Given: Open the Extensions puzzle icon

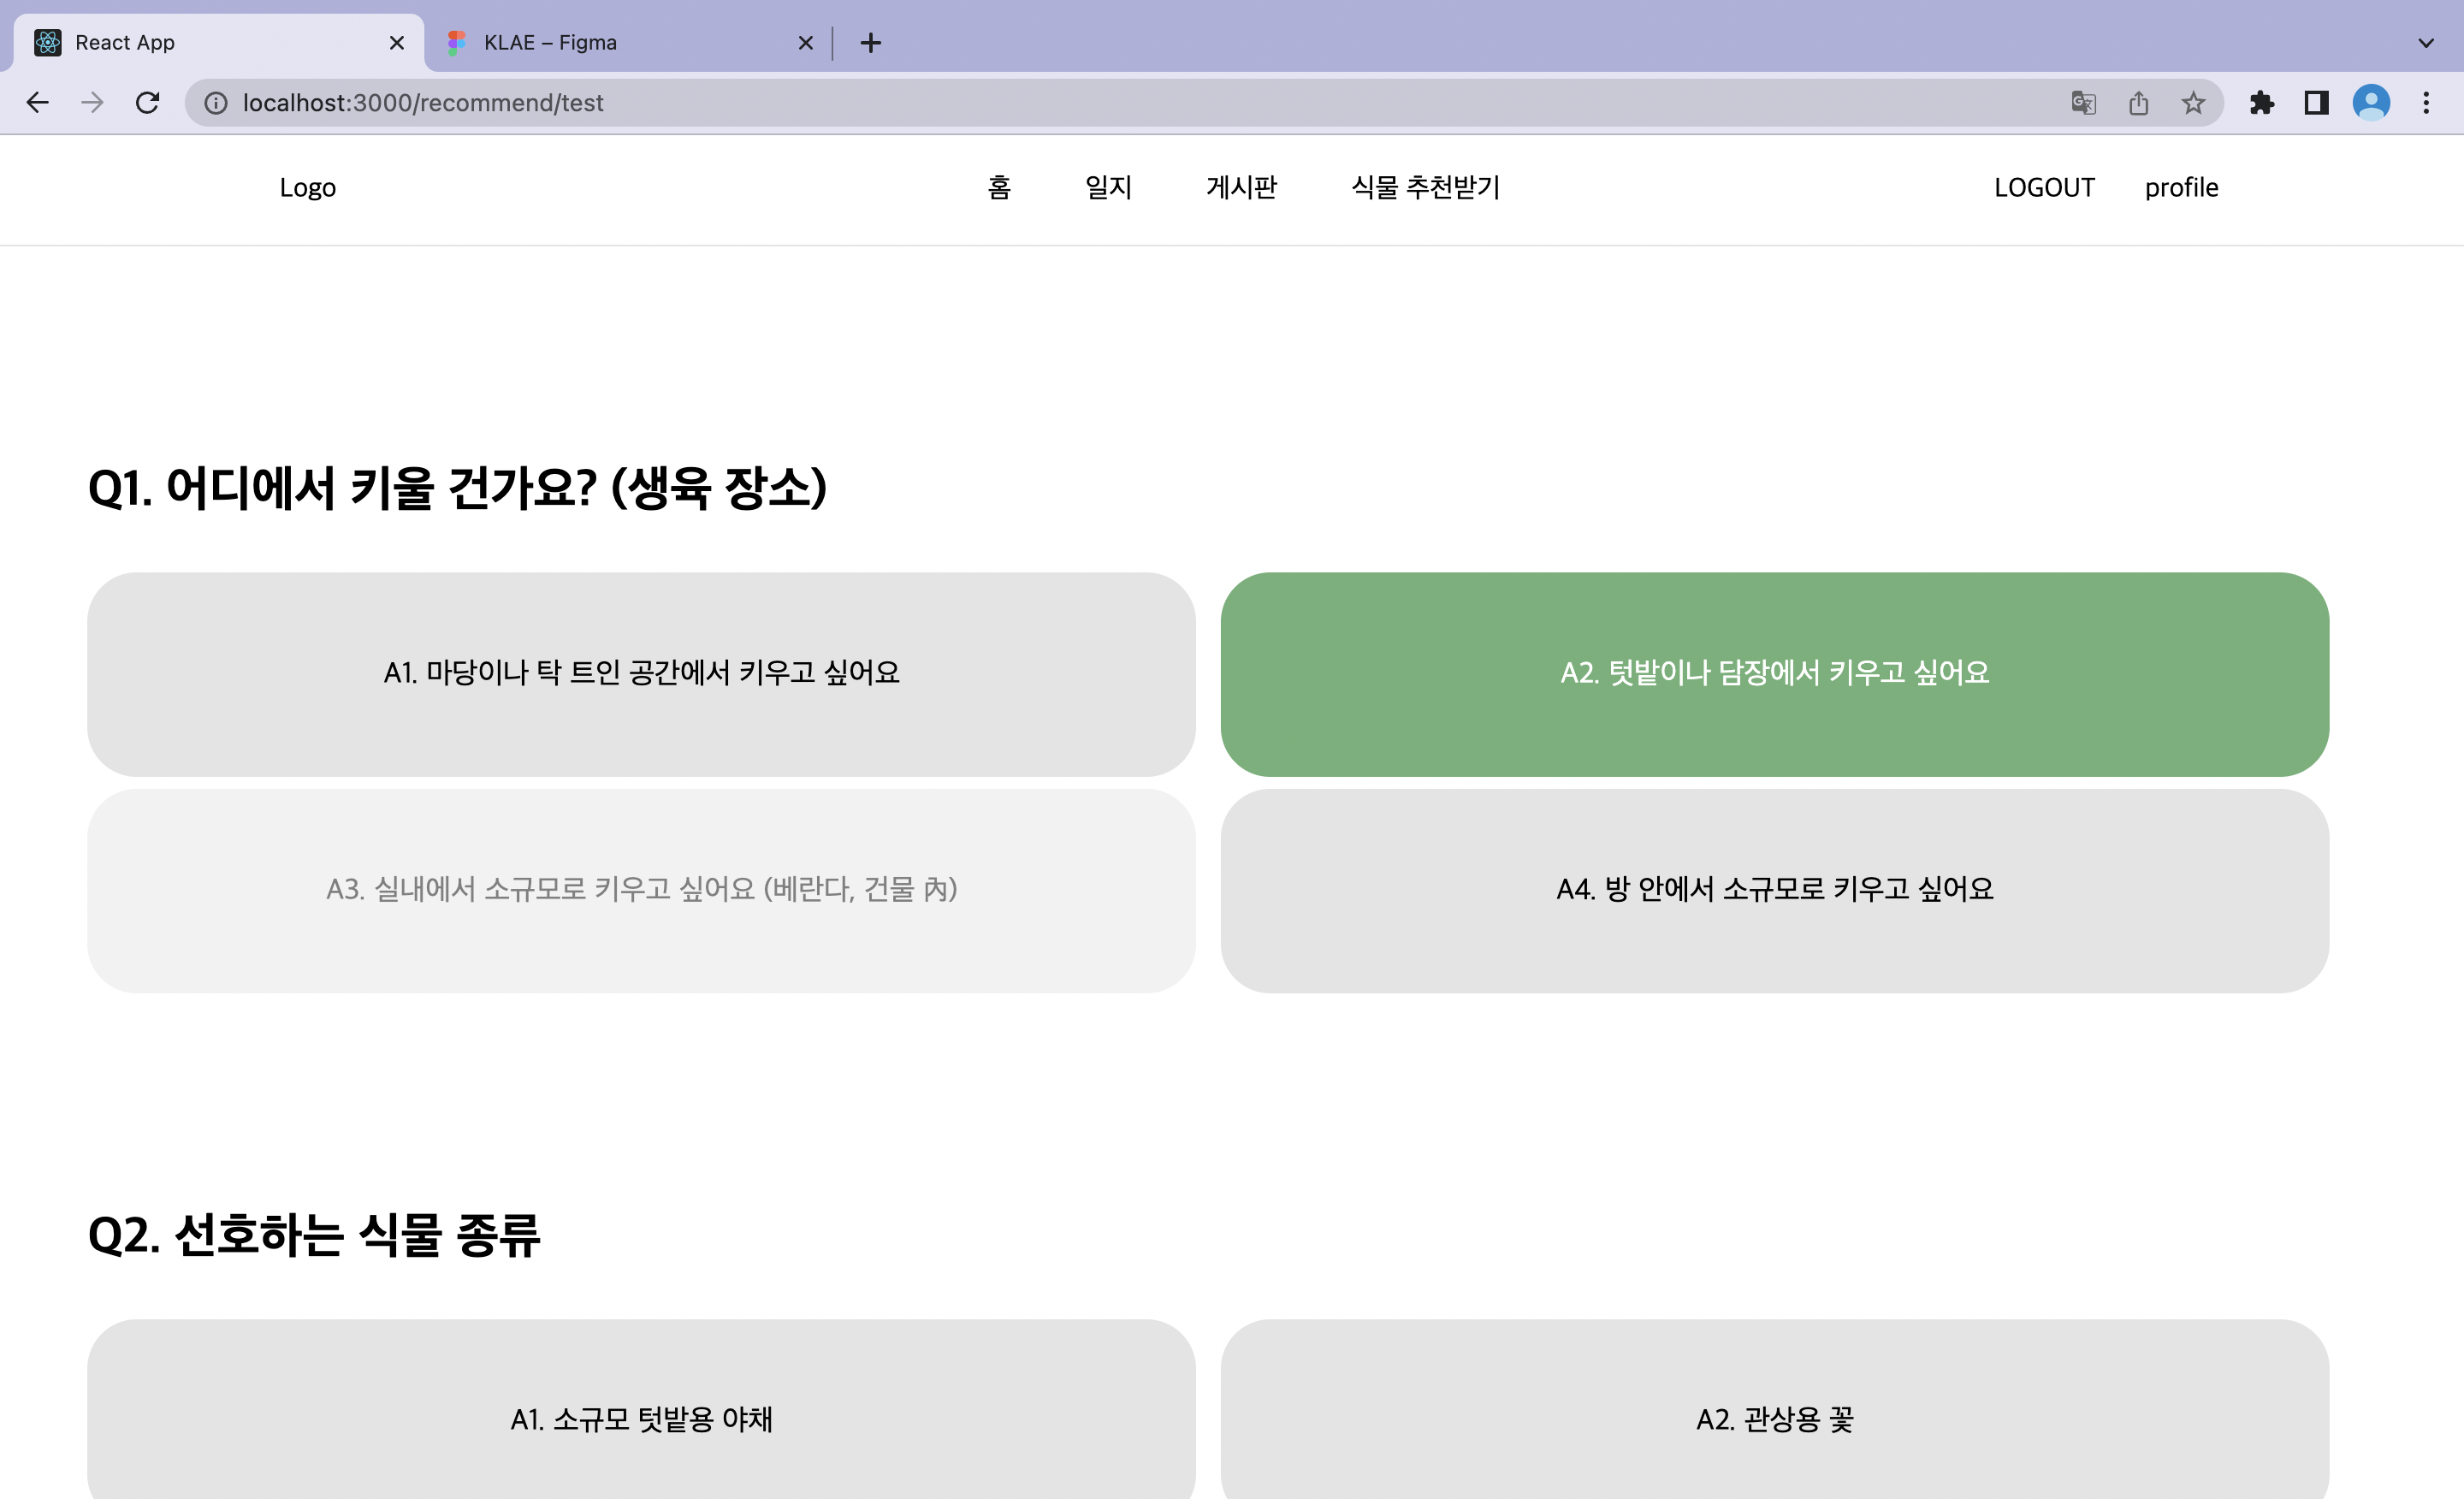Looking at the screenshot, I should pyautogui.click(x=2262, y=103).
